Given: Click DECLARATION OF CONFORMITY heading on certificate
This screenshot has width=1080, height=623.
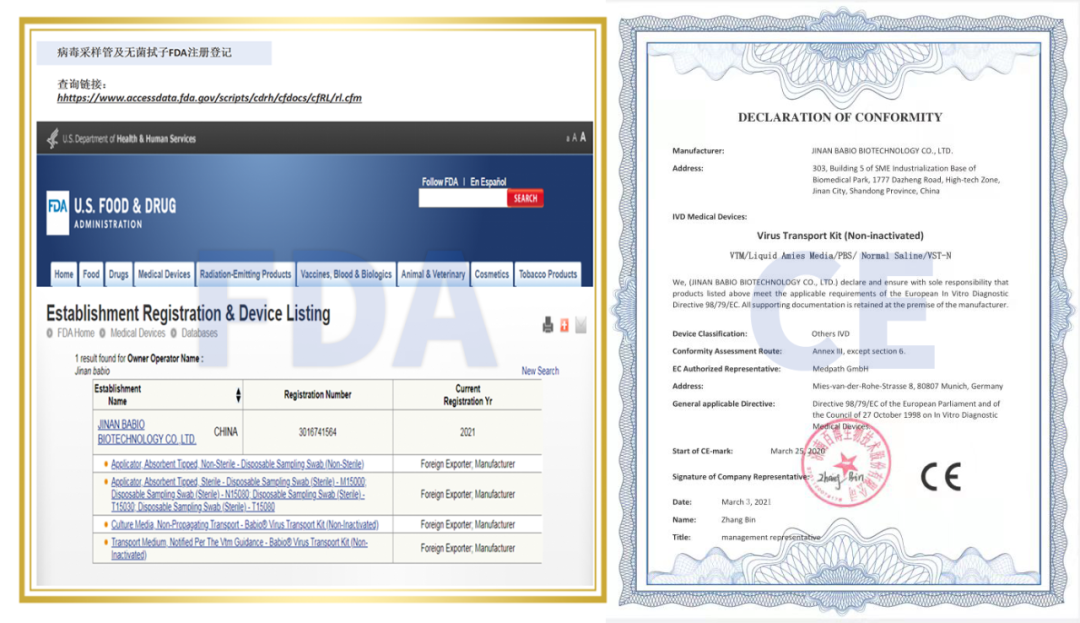Looking at the screenshot, I should (x=840, y=117).
